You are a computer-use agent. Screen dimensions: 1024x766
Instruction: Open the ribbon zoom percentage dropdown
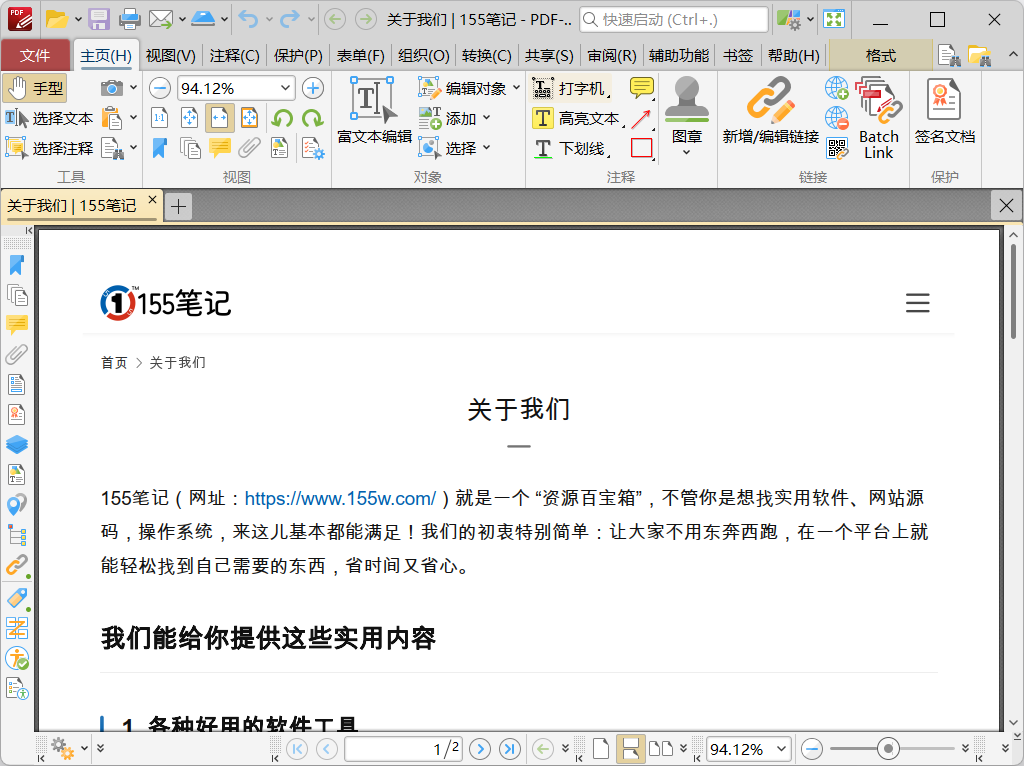(285, 88)
